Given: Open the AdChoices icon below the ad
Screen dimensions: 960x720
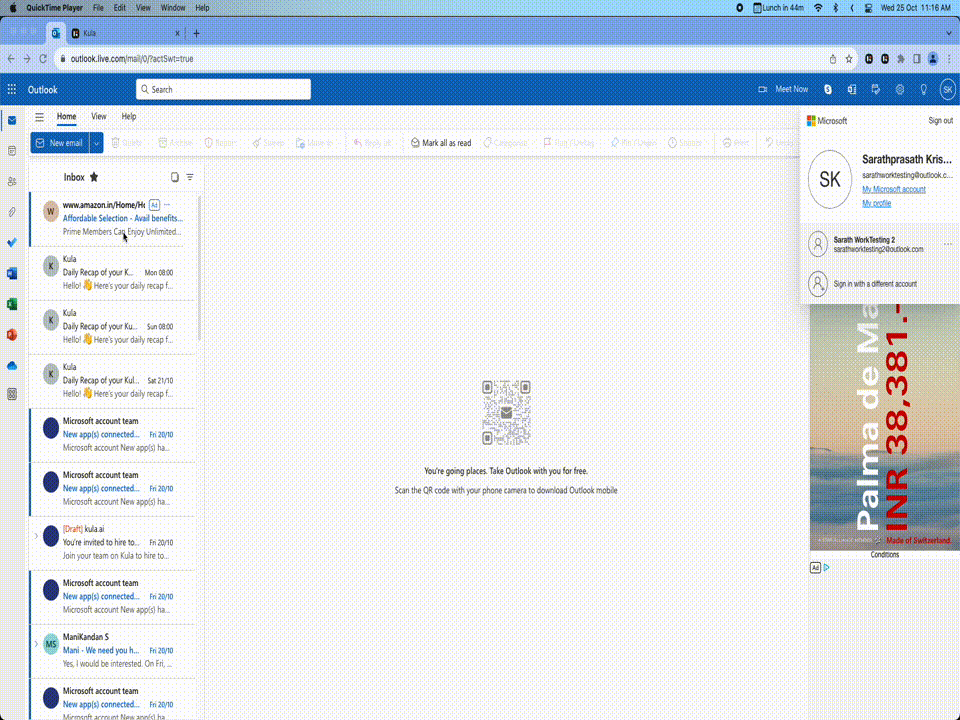Looking at the screenshot, I should coord(826,568).
